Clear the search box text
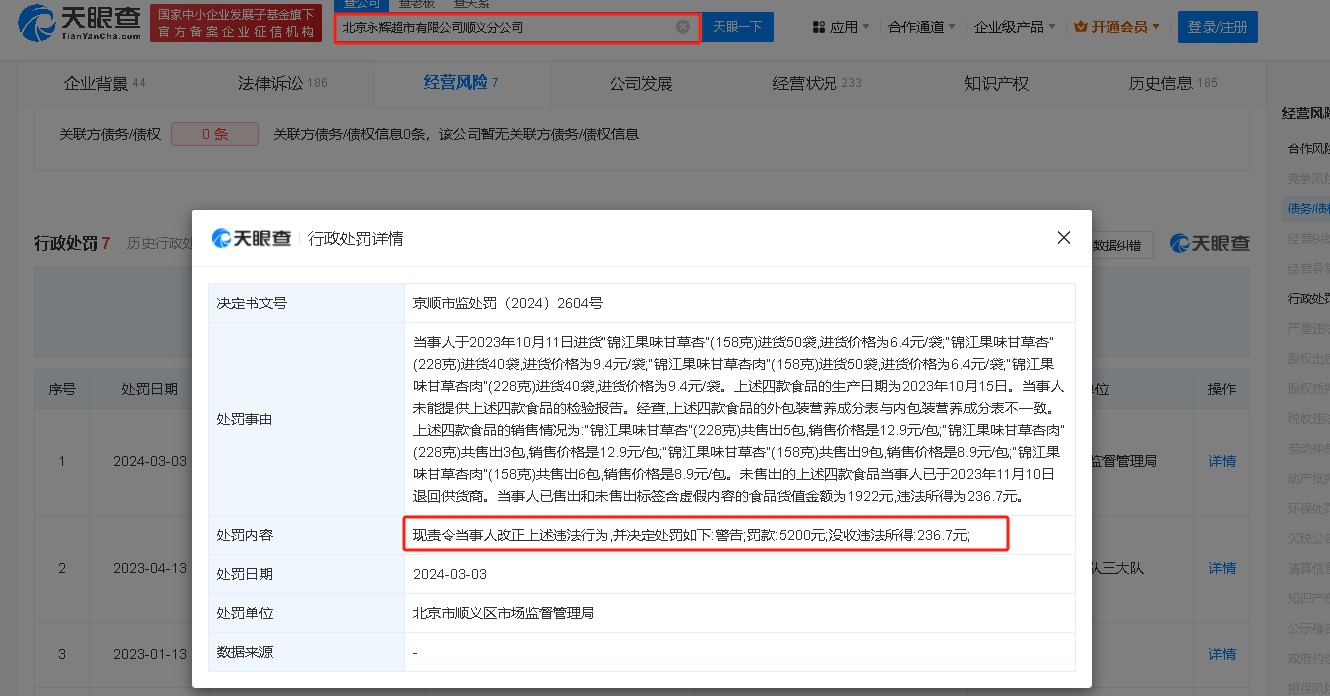 (683, 27)
